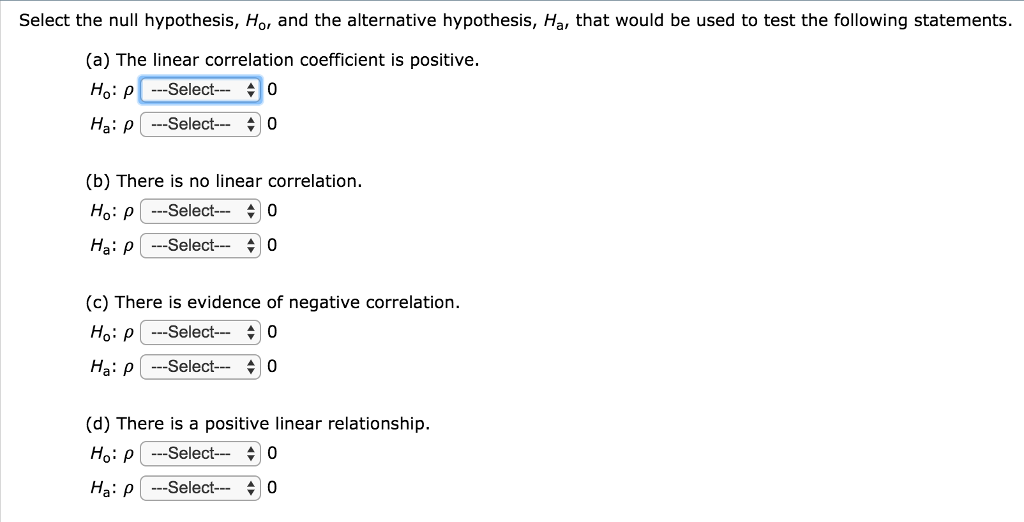Choose the H₀ operator dropdown in part (c)
This screenshot has height=522, width=1024.
200,332
